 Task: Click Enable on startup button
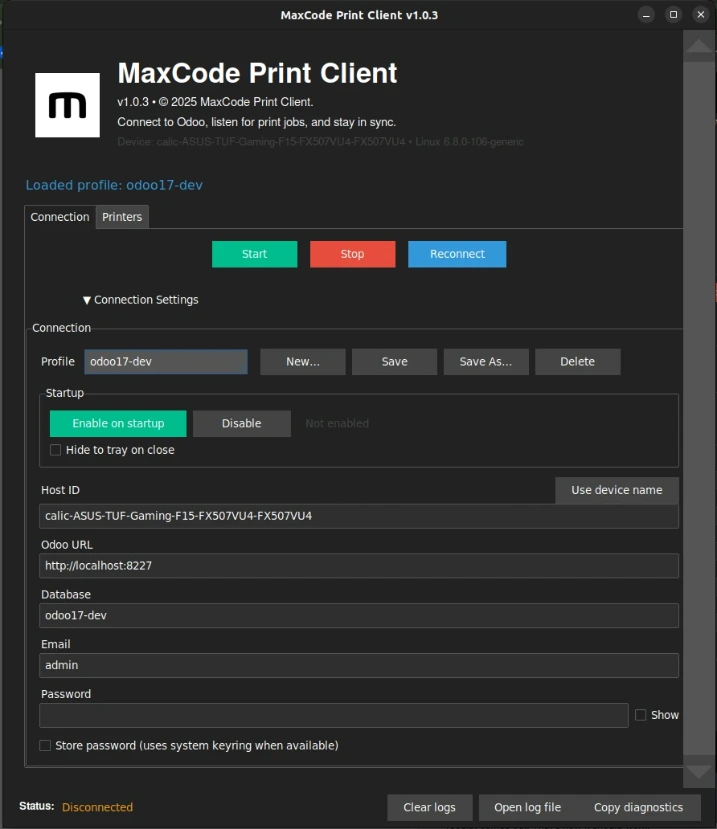[118, 424]
